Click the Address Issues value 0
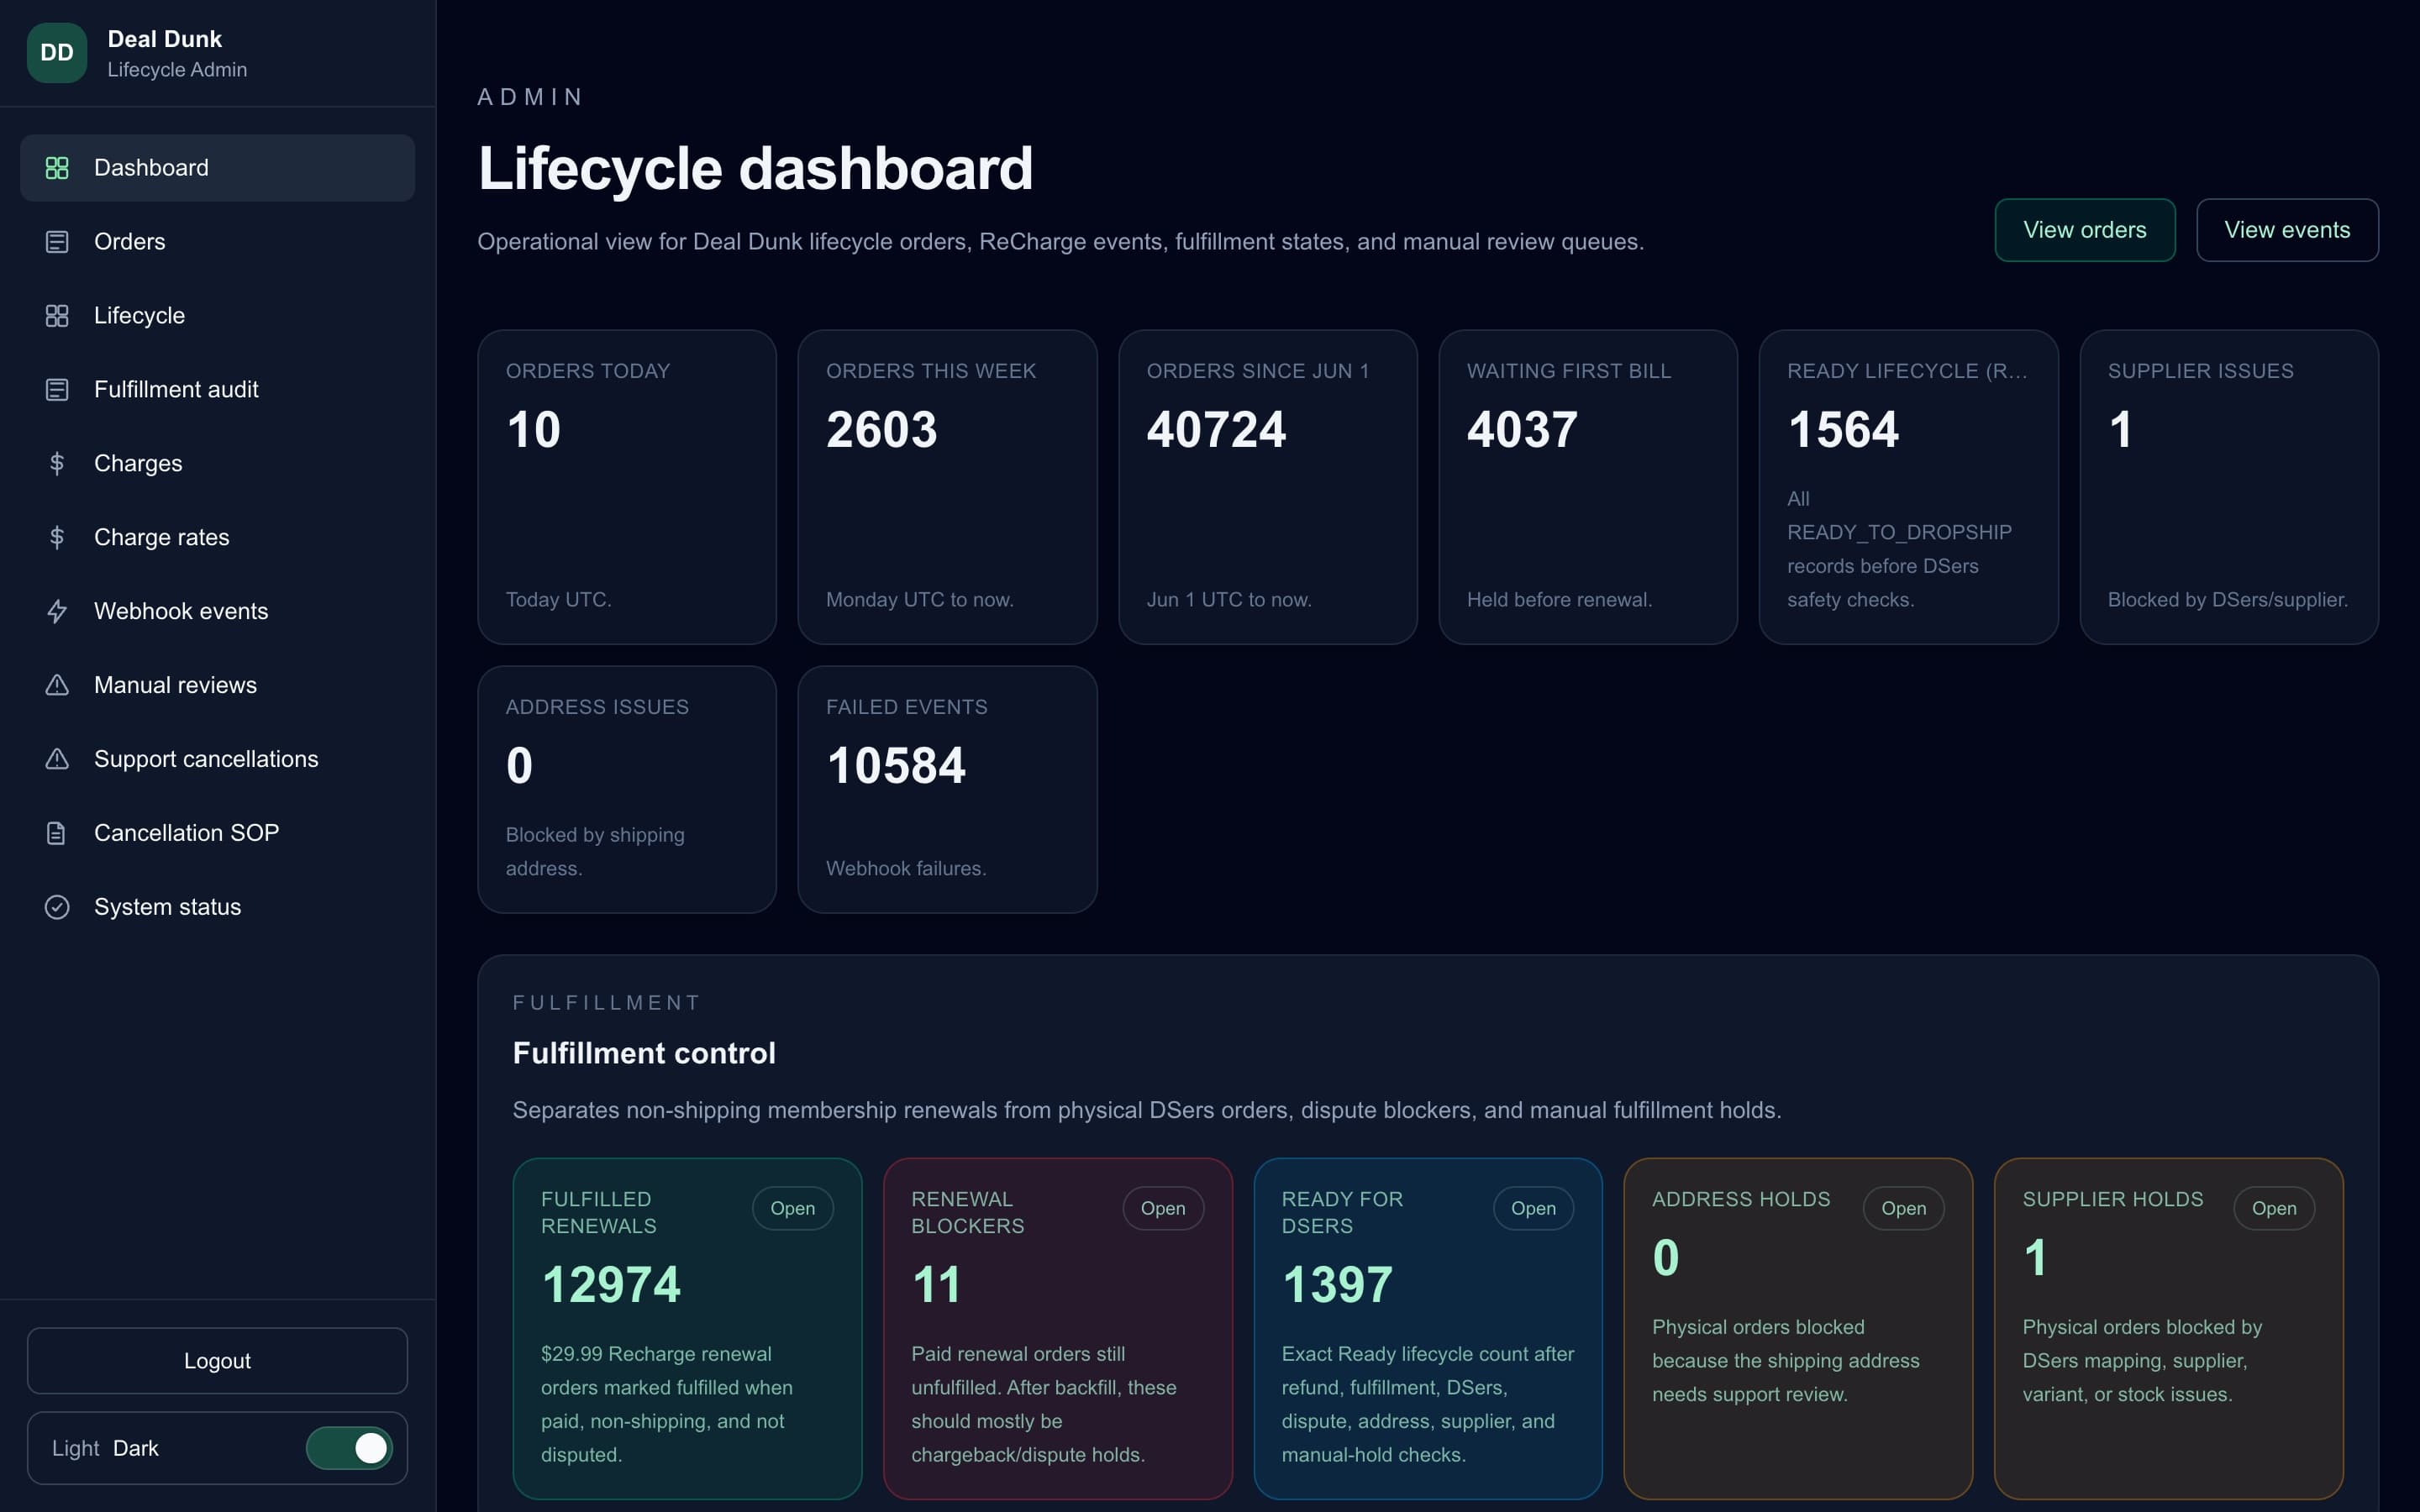 tap(519, 766)
